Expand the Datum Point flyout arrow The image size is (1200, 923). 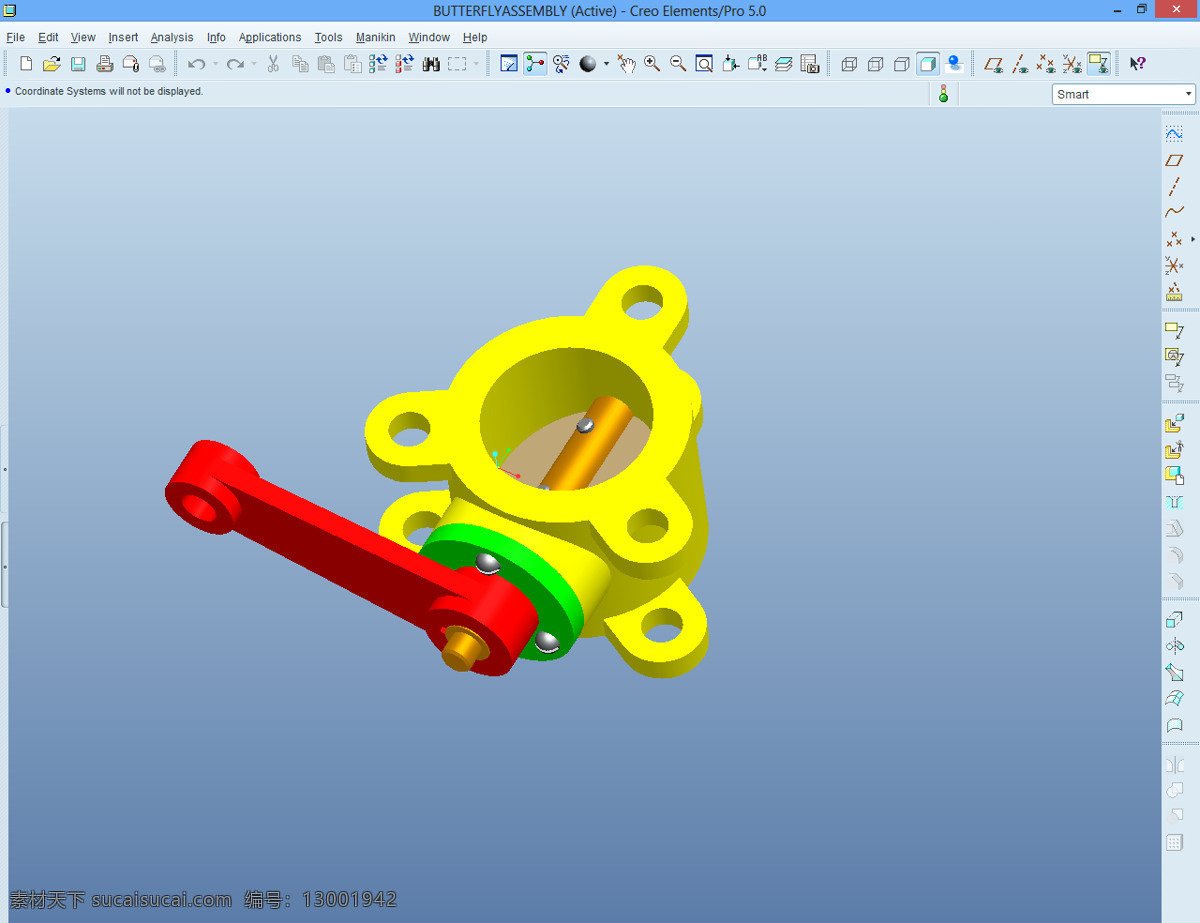1193,239
